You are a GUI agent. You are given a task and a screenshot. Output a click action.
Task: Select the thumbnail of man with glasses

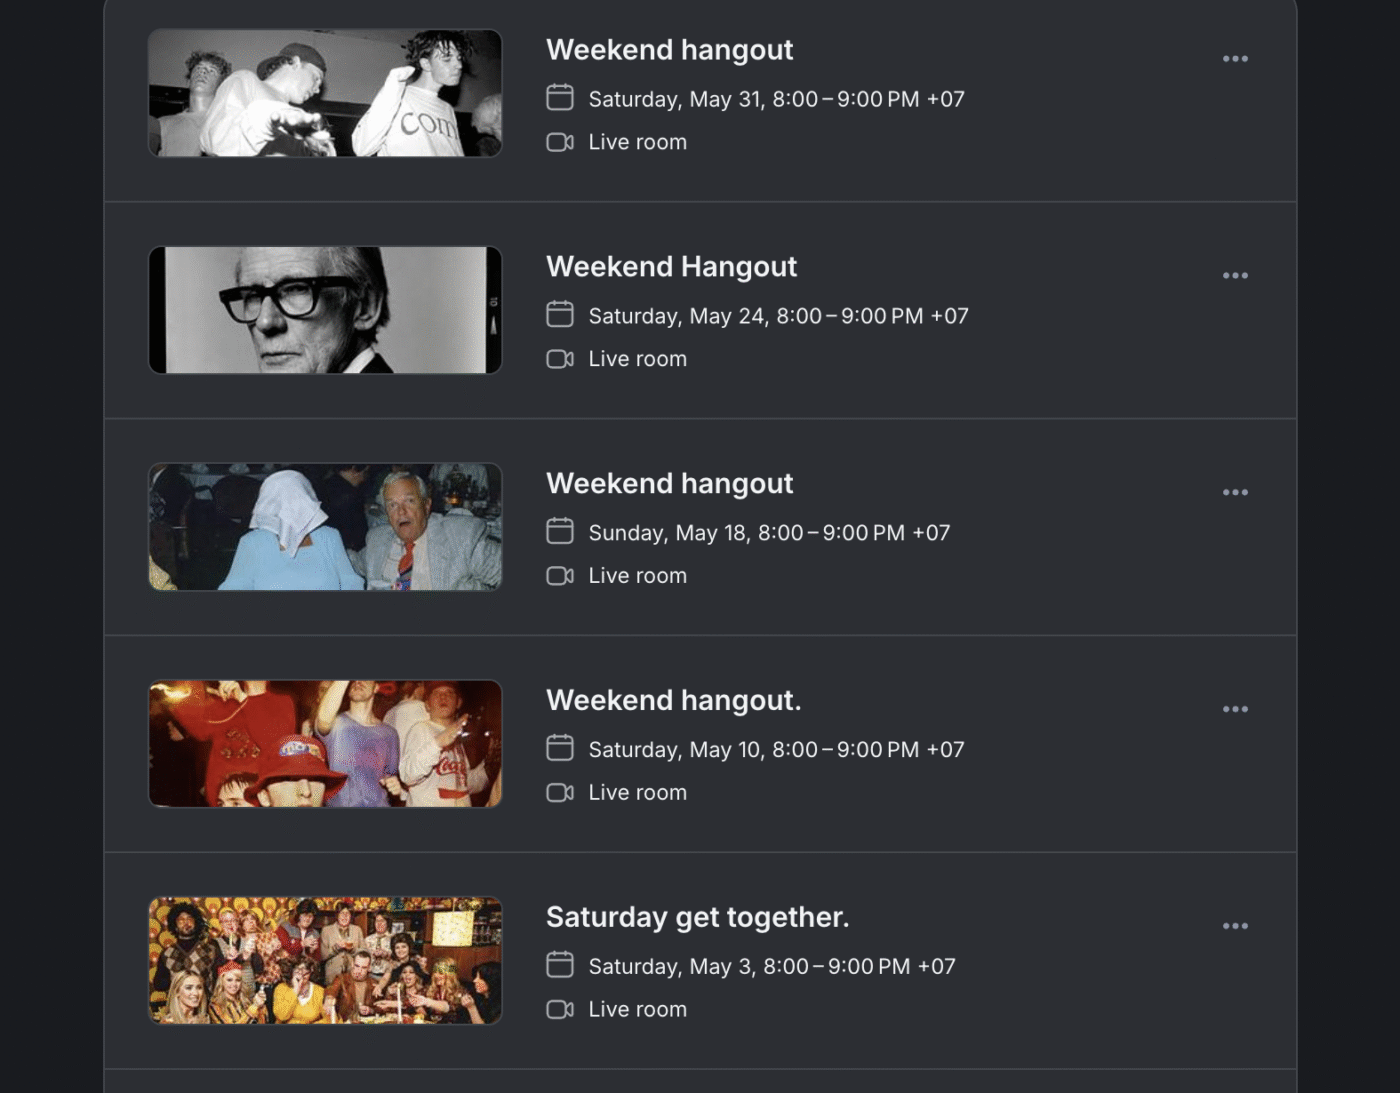tap(325, 310)
